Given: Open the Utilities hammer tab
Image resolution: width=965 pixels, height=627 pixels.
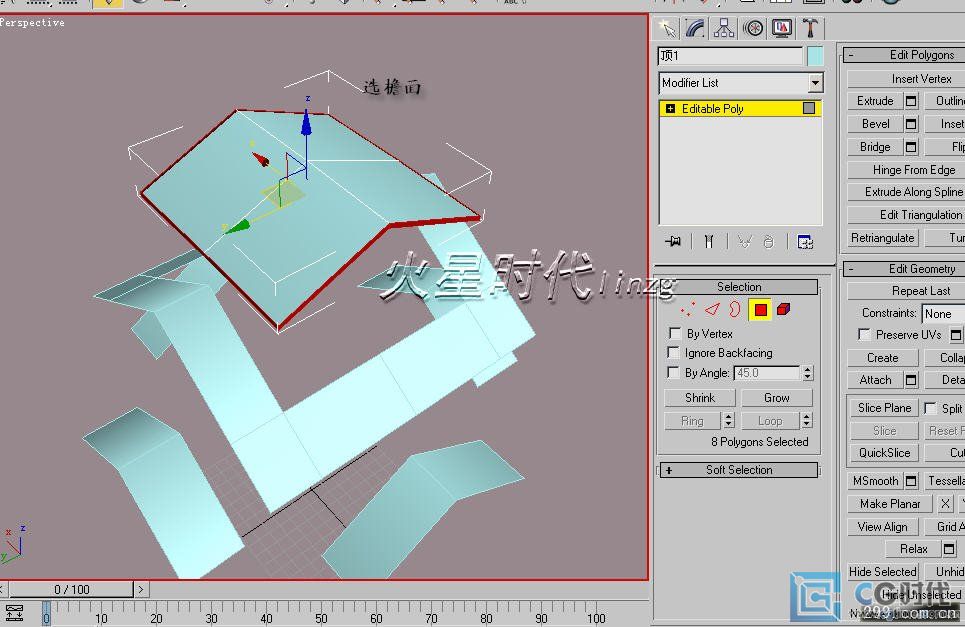Looking at the screenshot, I should pyautogui.click(x=810, y=28).
